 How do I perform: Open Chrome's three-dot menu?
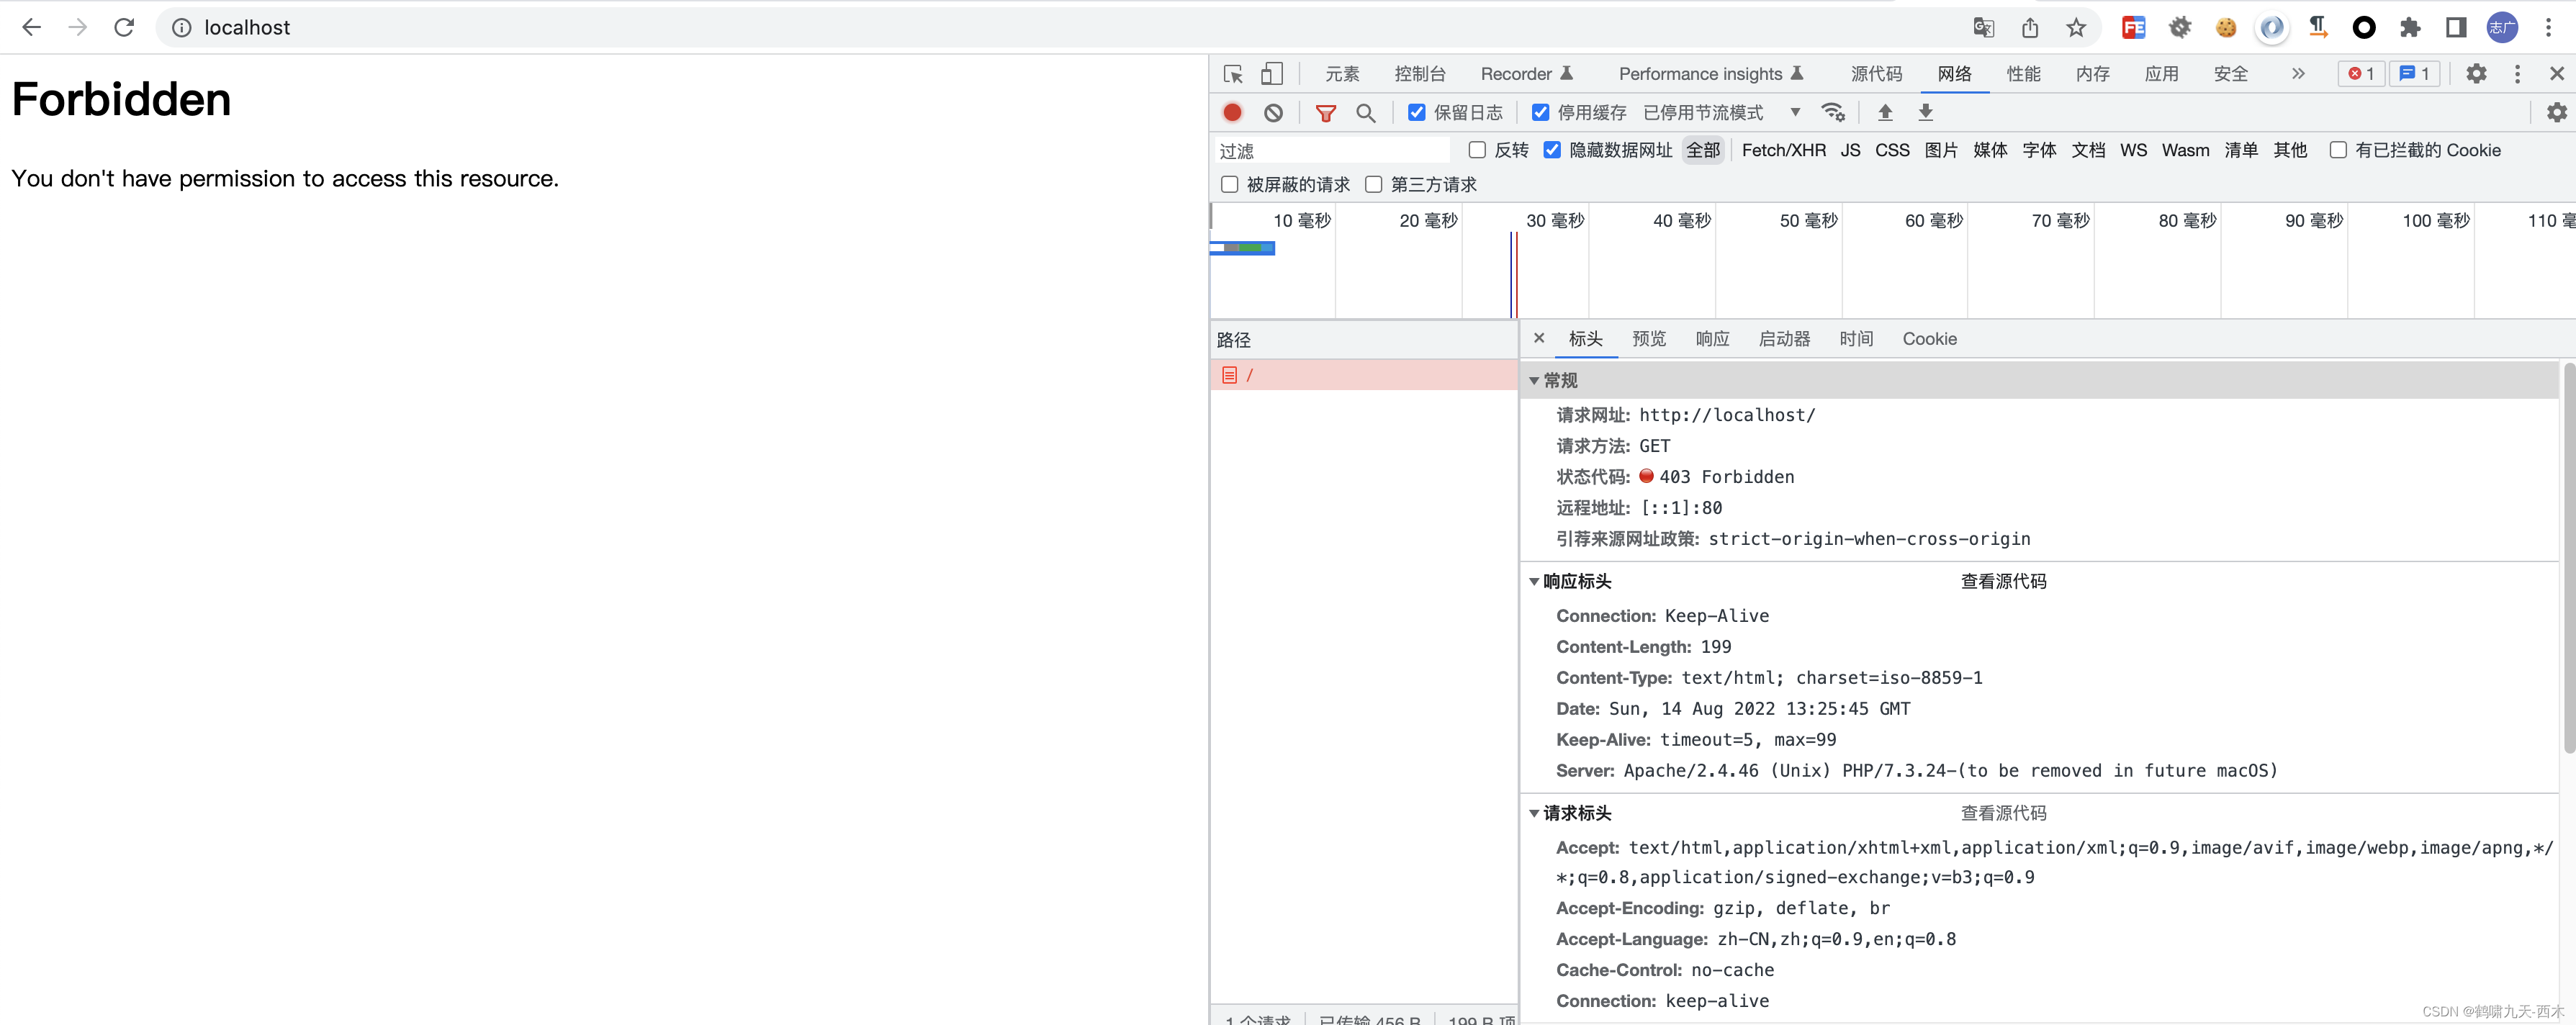pos(2548,27)
